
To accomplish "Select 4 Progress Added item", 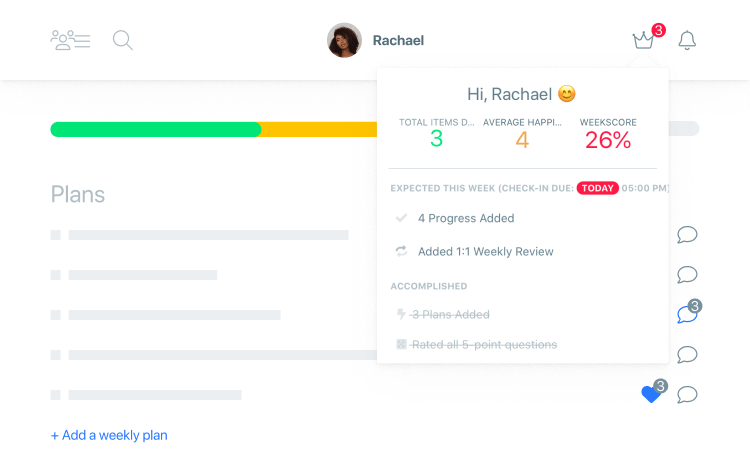I will [466, 218].
